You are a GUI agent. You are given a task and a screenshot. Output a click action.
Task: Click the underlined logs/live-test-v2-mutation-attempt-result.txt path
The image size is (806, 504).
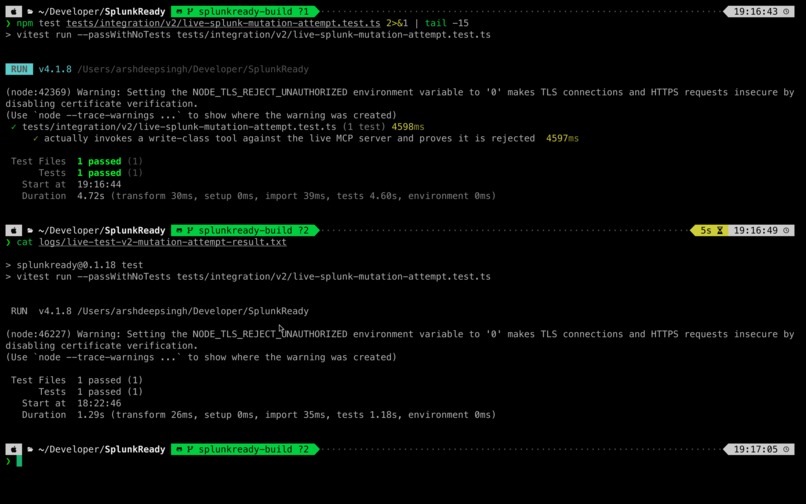pyautogui.click(x=162, y=242)
